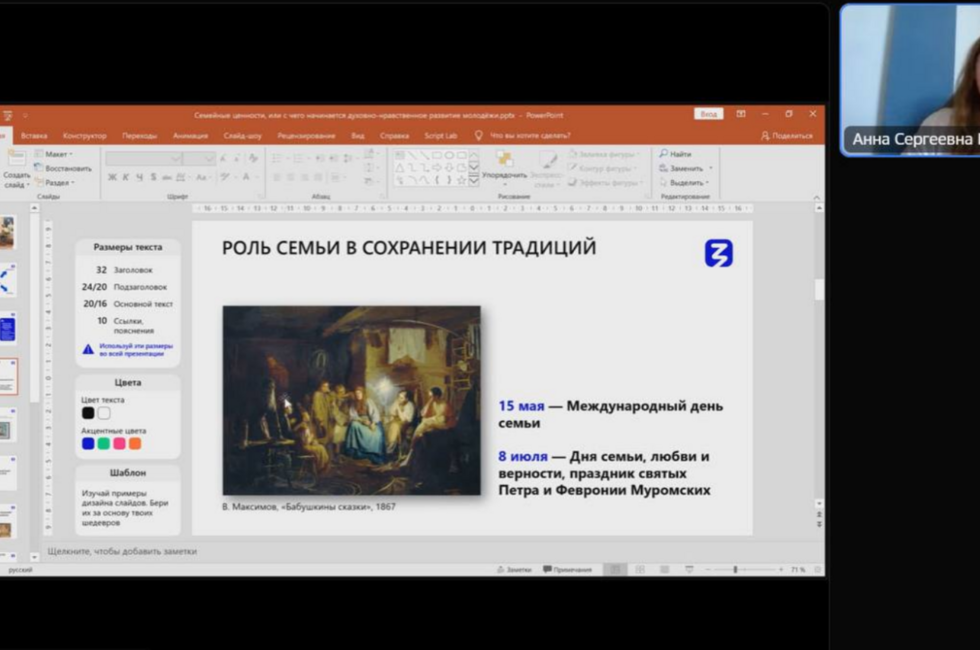Click the notes field Щелкните, чтобы добавить заметки
The image size is (980, 650).
pos(122,551)
